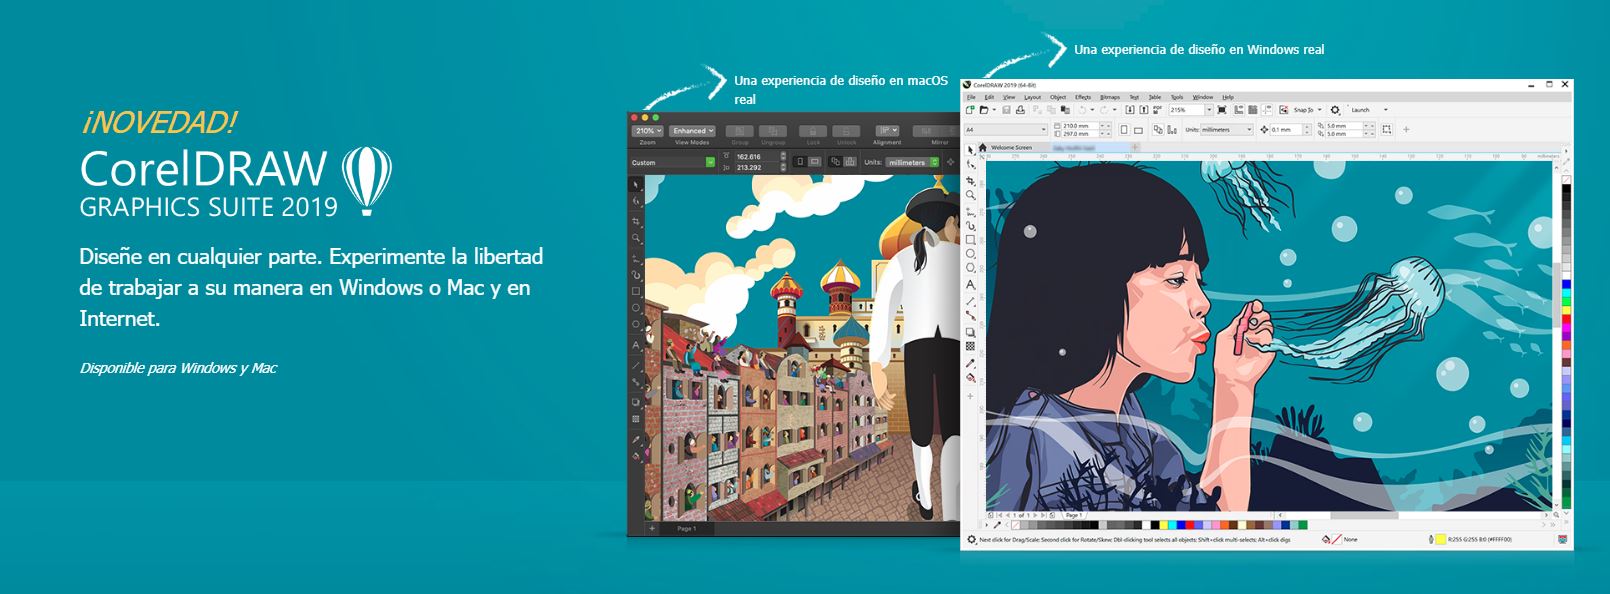This screenshot has height=594, width=1610.
Task: Select the Shape tool in the Windows toolbox
Action: click(970, 165)
